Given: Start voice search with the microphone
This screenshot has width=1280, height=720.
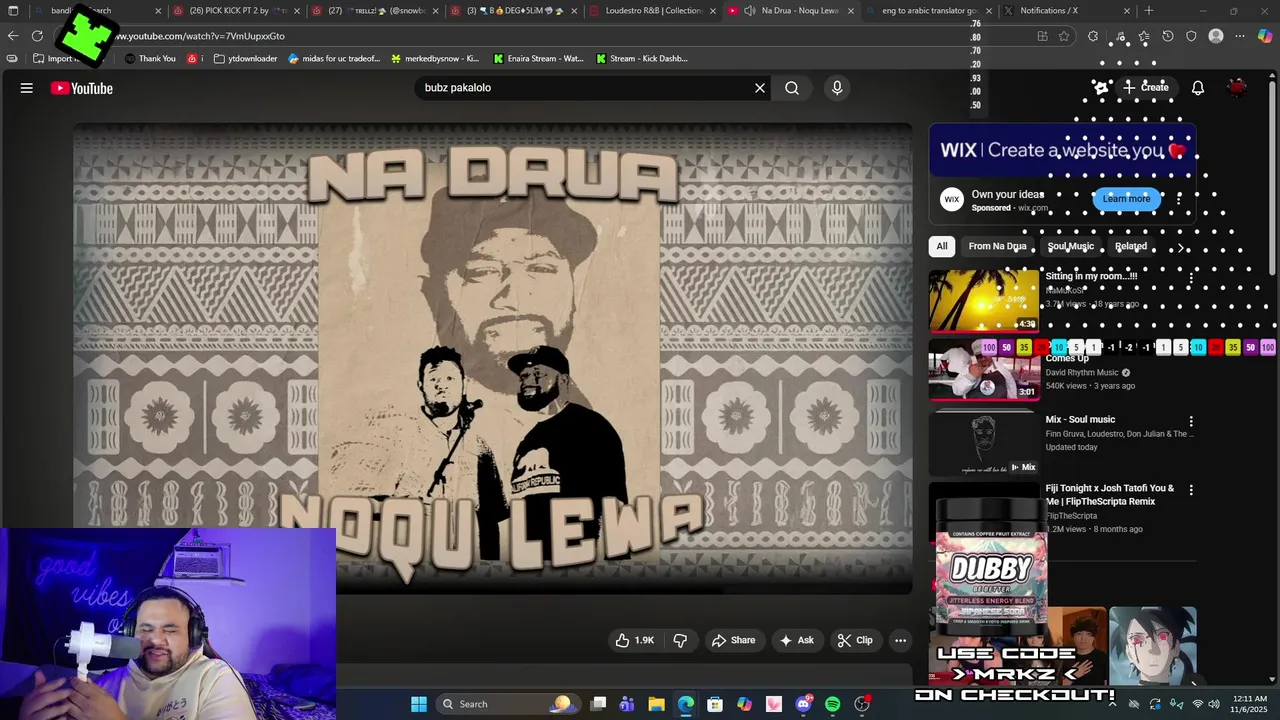Looking at the screenshot, I should pos(837,88).
